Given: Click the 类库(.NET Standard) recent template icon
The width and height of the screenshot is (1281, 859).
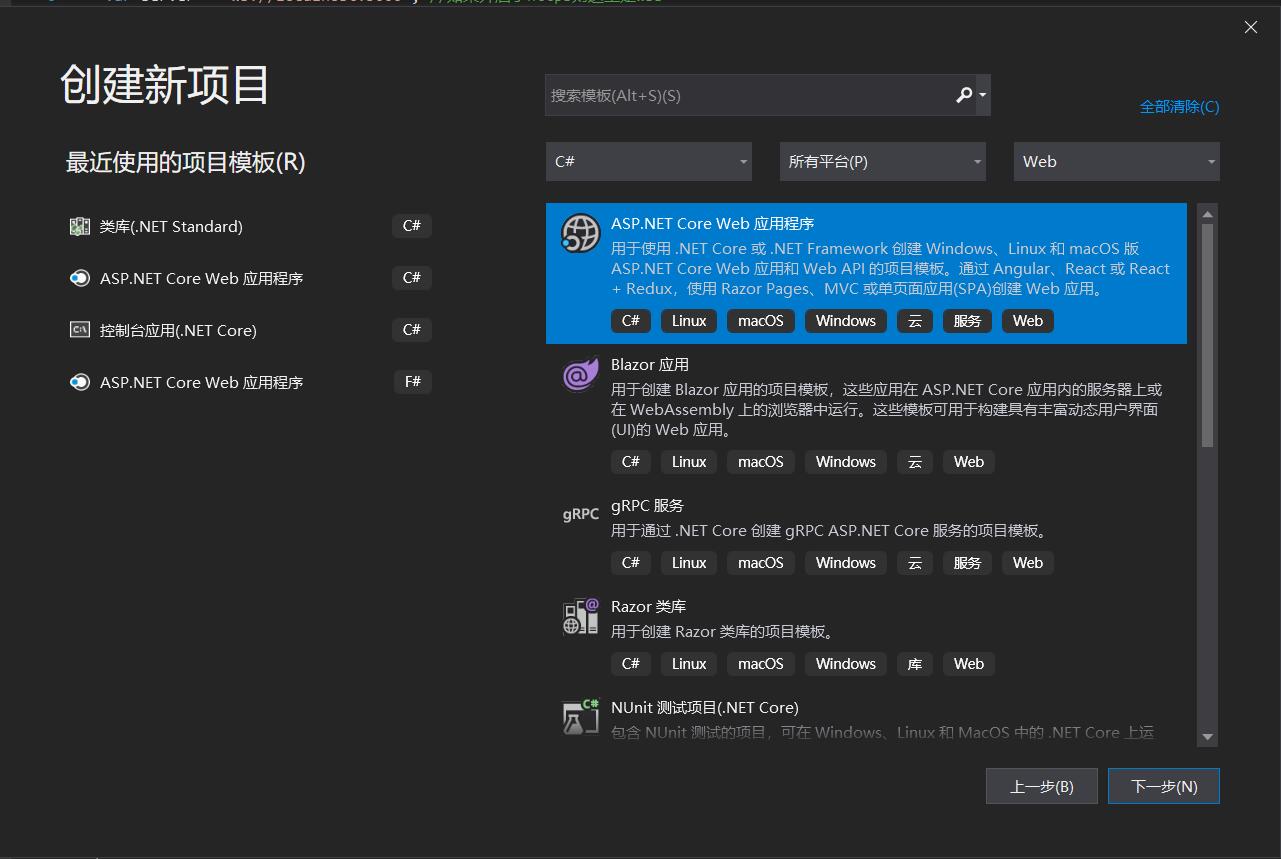Looking at the screenshot, I should click(79, 226).
